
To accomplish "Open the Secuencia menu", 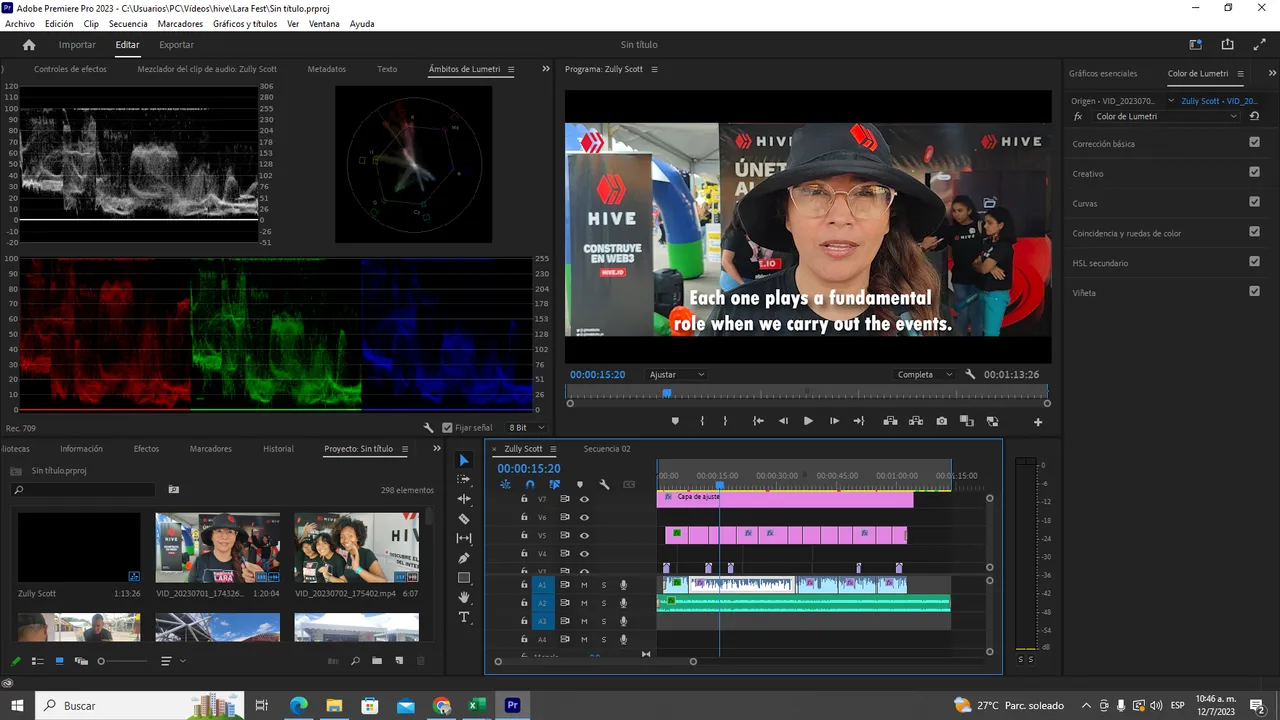I will pos(128,24).
